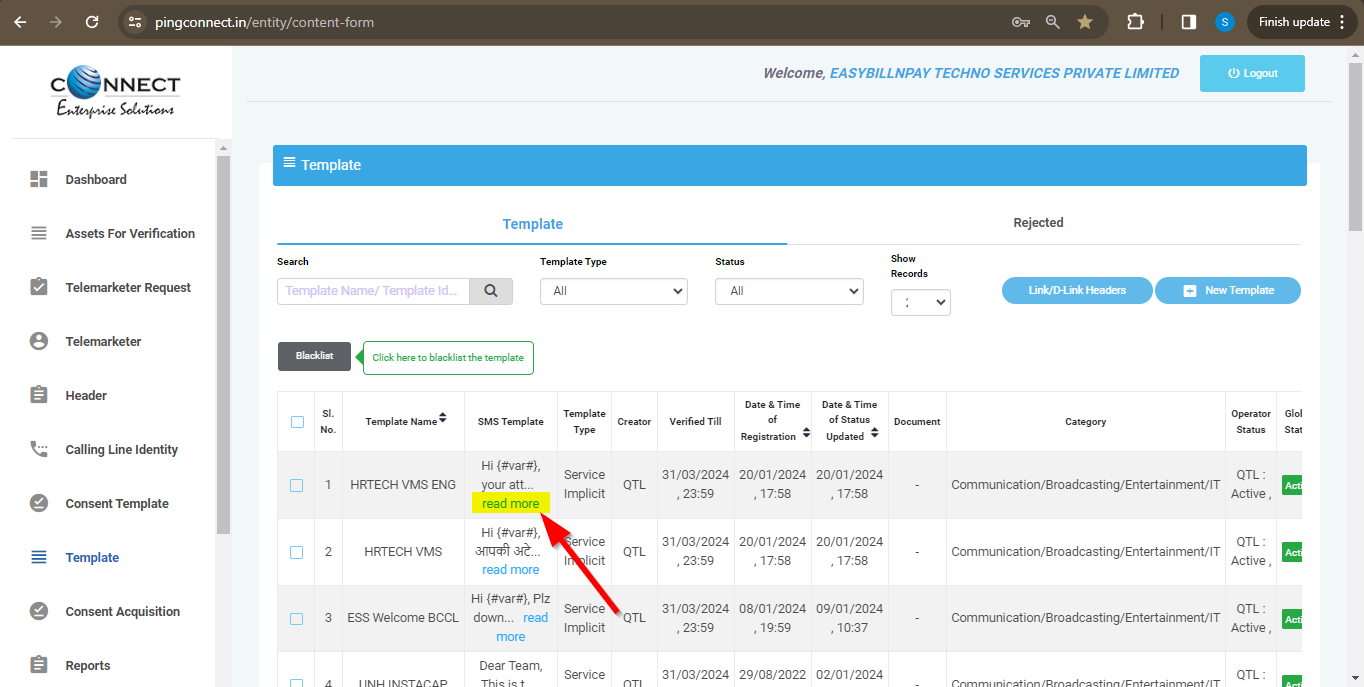Screen dimensions: 1364x687
Task: Bookmark this page with star icon
Action: [x=1085, y=22]
